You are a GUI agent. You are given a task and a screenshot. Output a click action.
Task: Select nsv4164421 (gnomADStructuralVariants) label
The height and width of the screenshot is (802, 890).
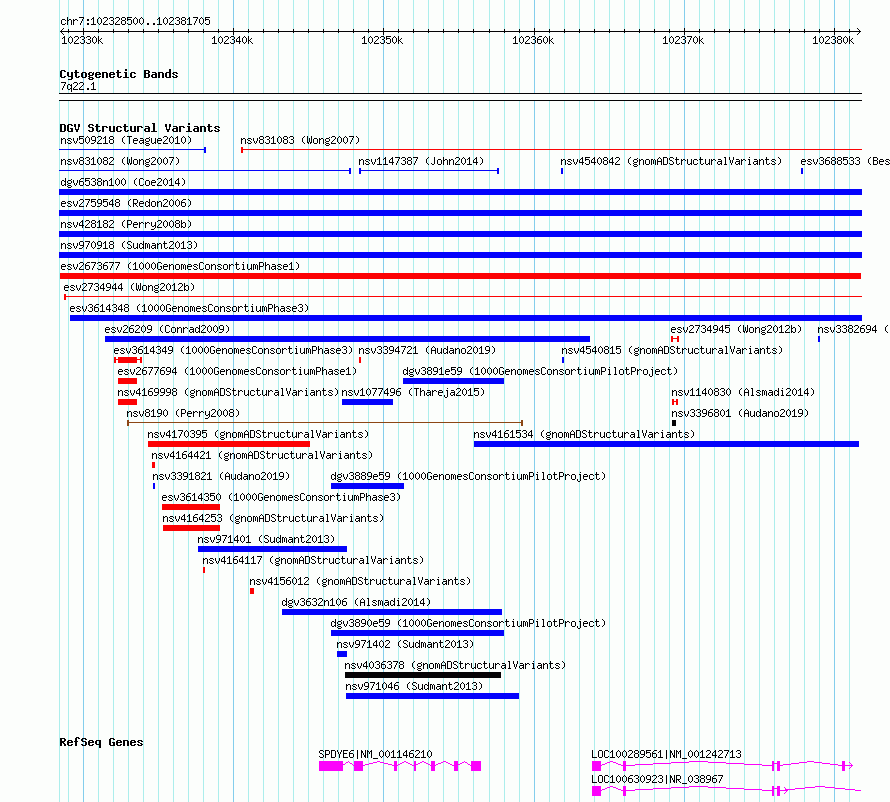[262, 455]
